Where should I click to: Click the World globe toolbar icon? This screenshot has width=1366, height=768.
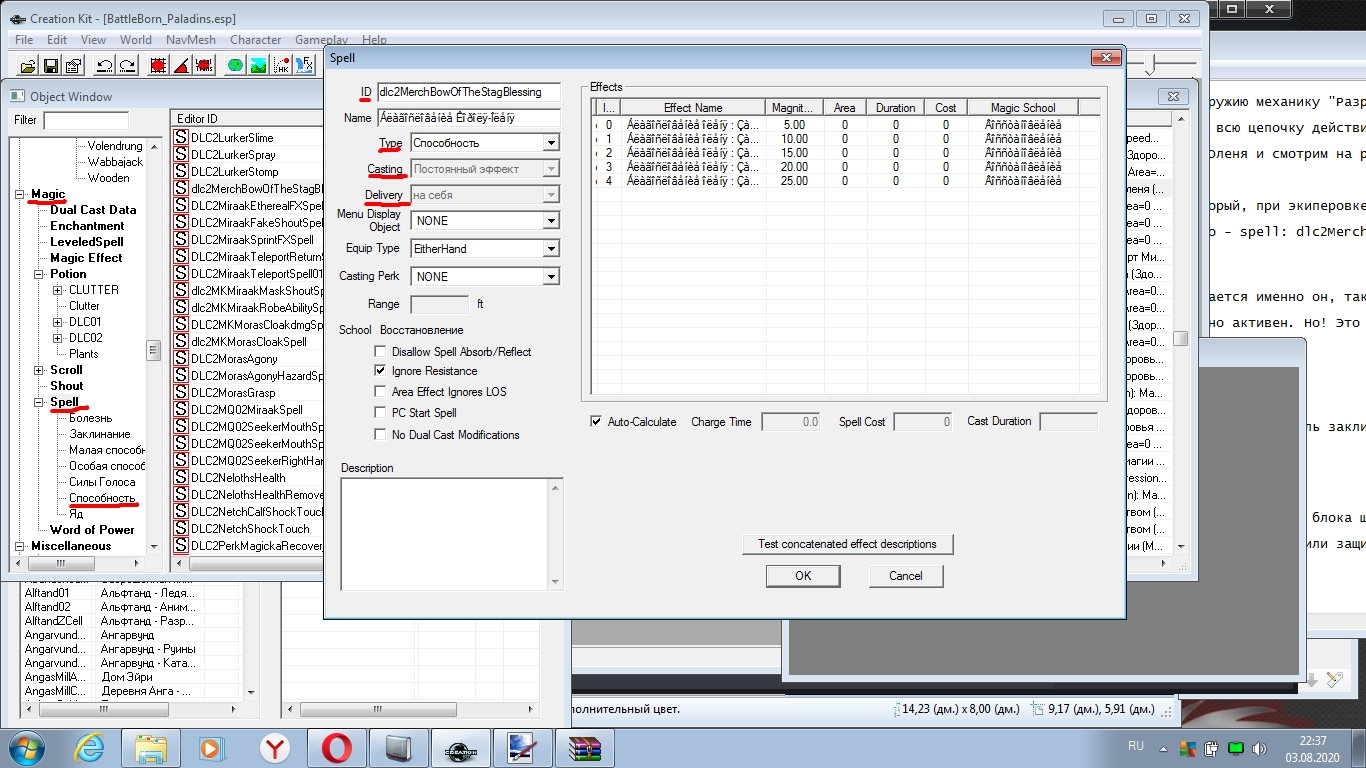(235, 66)
